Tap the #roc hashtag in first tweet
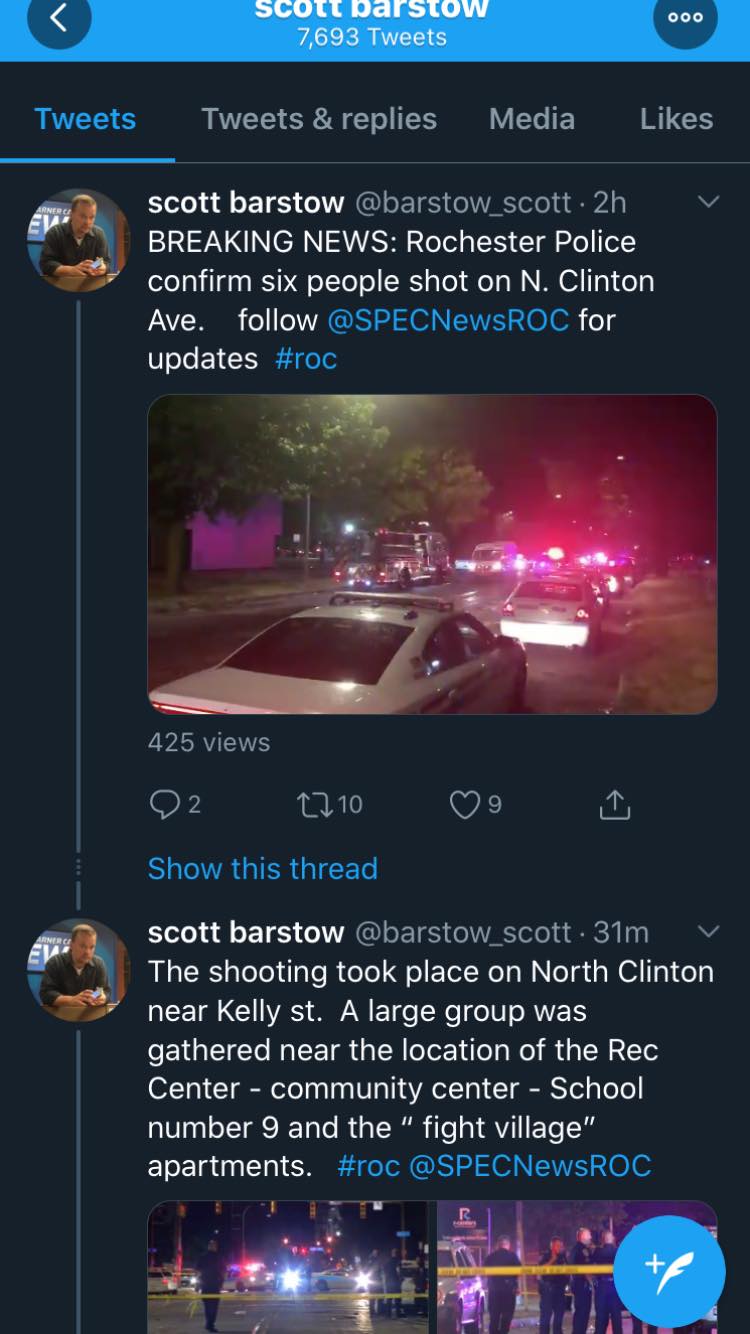750x1334 pixels. coord(306,359)
